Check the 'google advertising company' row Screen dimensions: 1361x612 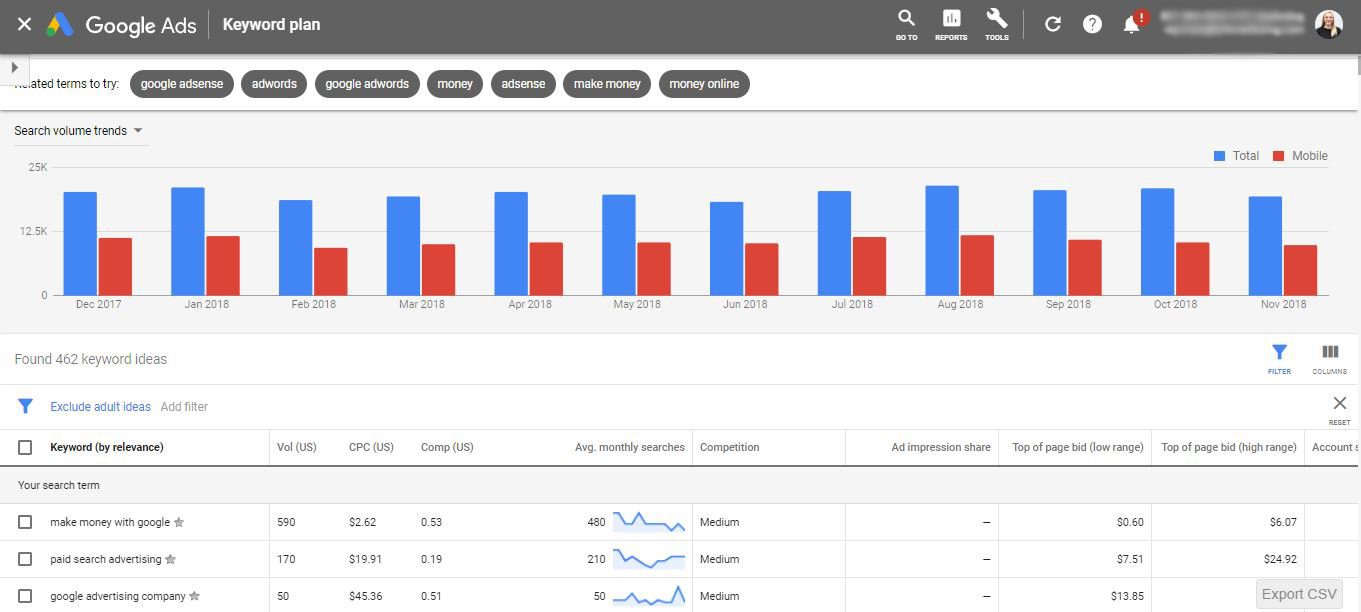click(x=25, y=596)
